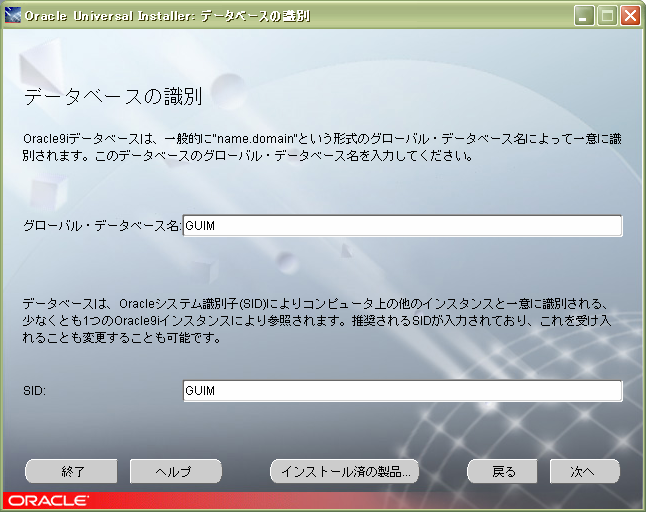The width and height of the screenshot is (646, 512).
Task: Focus the グローバル・データベース名 input field
Action: coord(403,226)
